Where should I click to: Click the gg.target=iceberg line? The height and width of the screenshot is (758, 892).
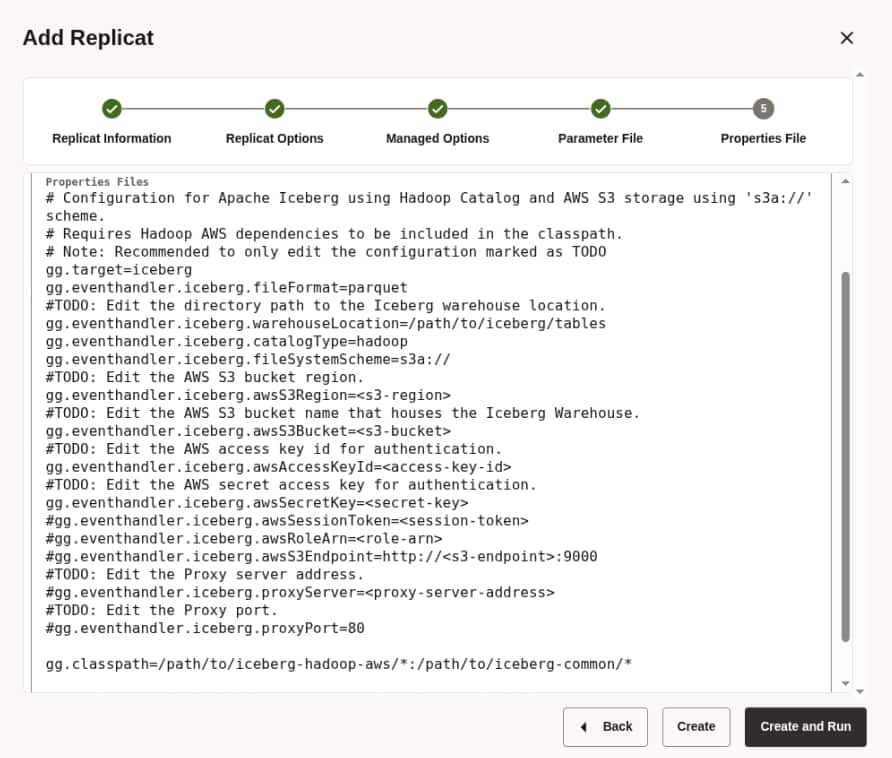click(119, 270)
